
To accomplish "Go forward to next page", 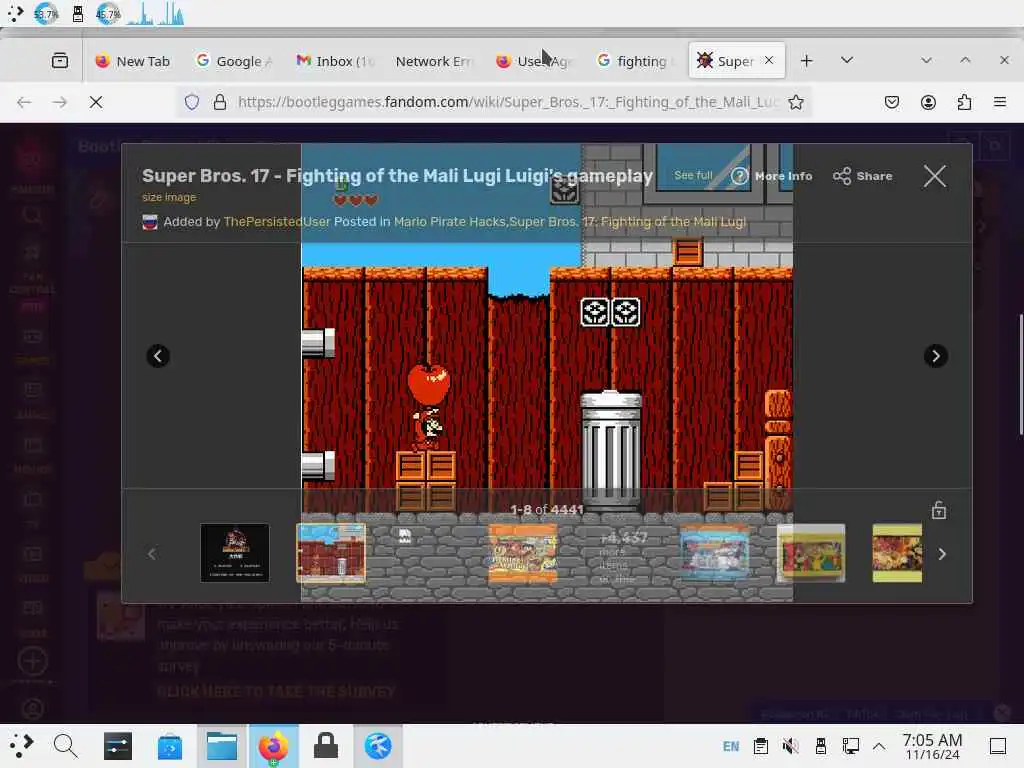I will point(59,102).
